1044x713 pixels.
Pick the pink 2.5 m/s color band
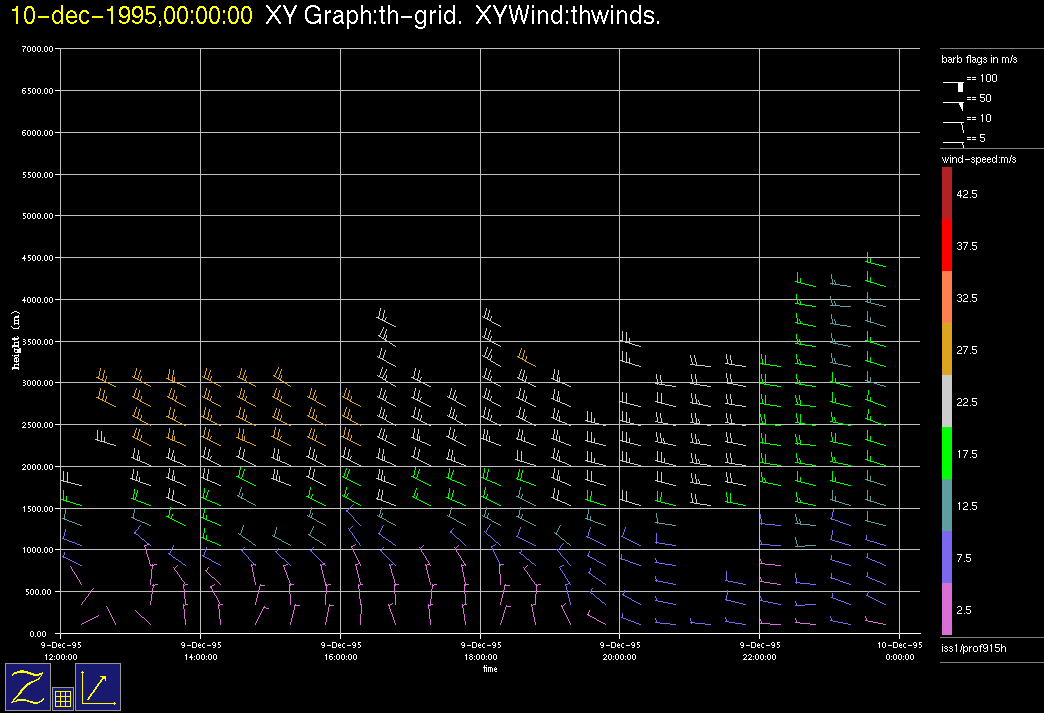point(947,609)
